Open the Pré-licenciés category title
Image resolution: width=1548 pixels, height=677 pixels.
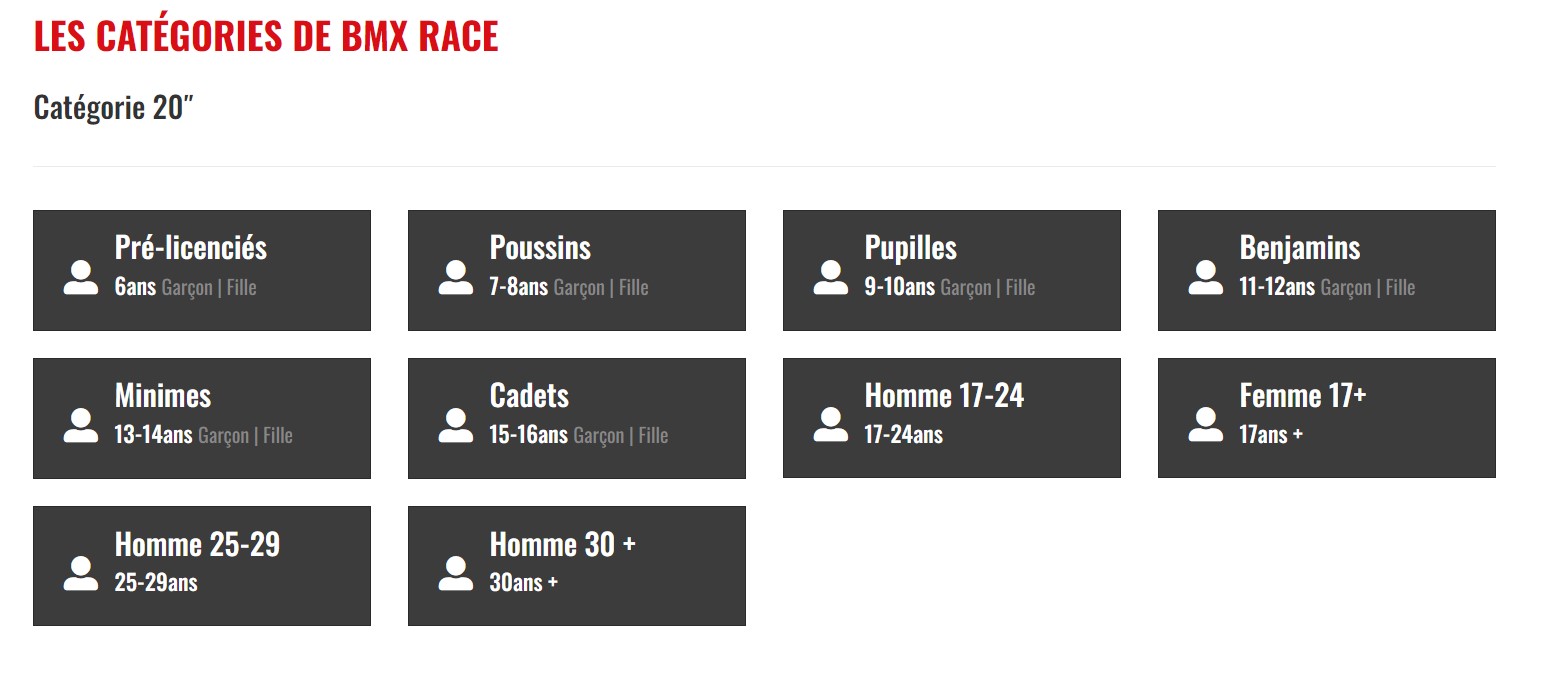(x=191, y=248)
